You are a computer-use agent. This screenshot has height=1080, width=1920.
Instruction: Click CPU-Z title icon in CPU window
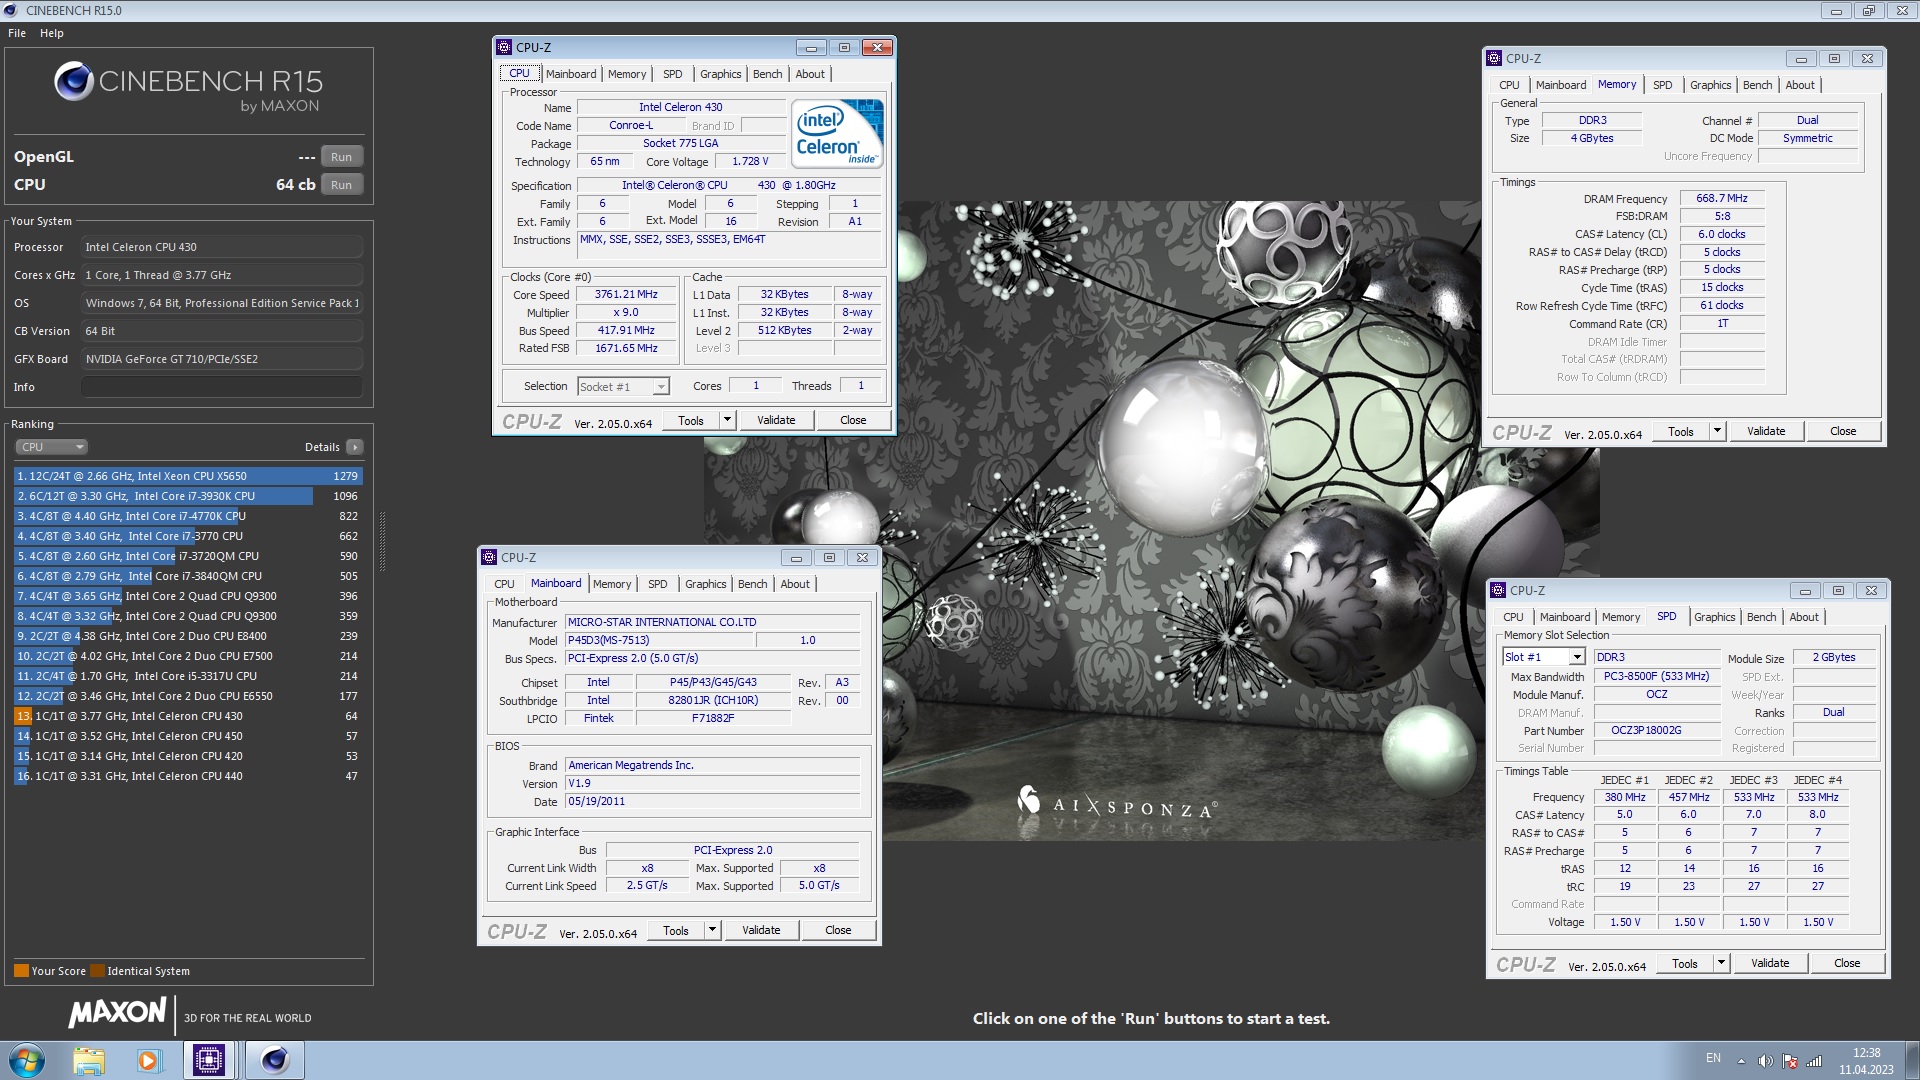(504, 47)
